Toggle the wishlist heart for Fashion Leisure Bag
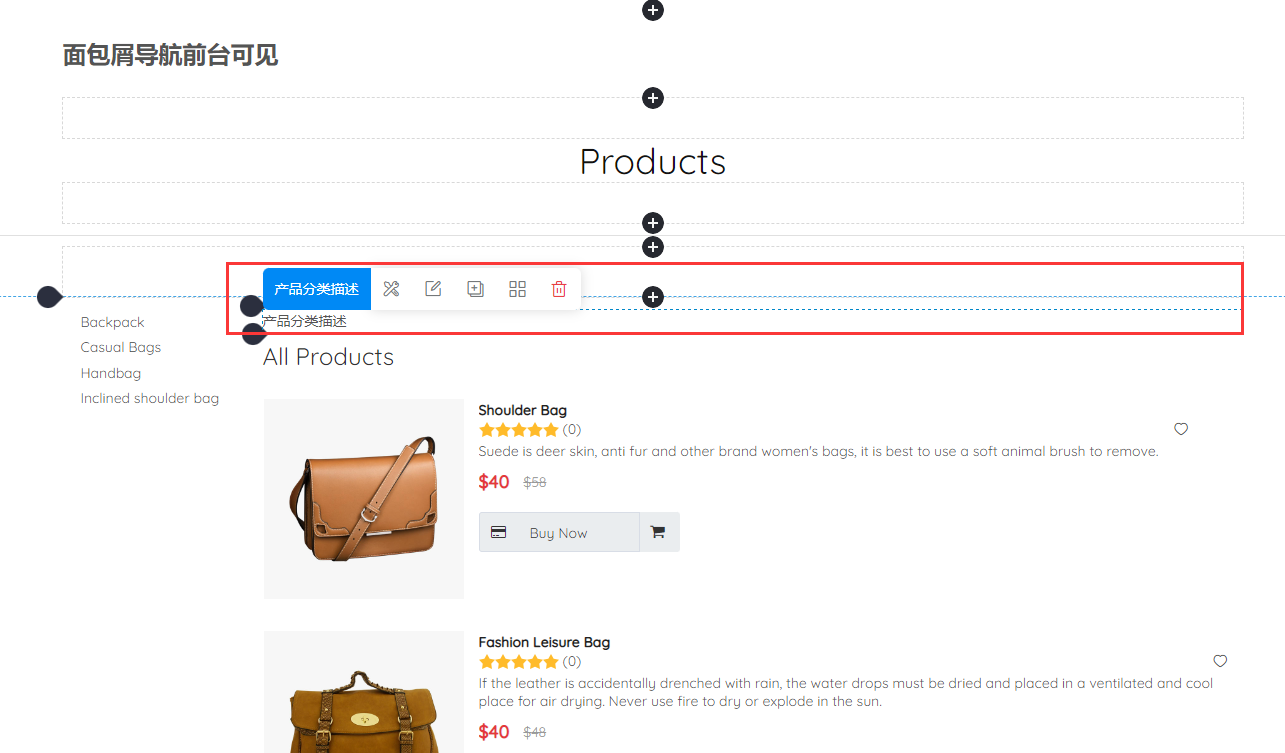Viewport: 1285px width, 753px height. [1220, 661]
